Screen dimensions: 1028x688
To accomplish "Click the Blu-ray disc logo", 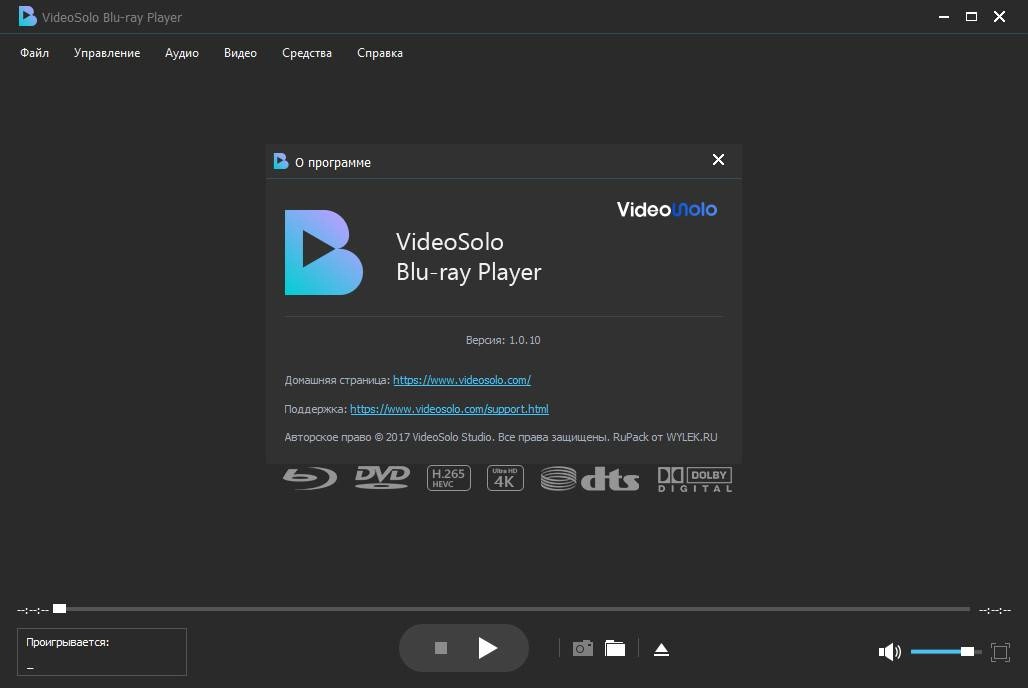I will click(x=310, y=478).
